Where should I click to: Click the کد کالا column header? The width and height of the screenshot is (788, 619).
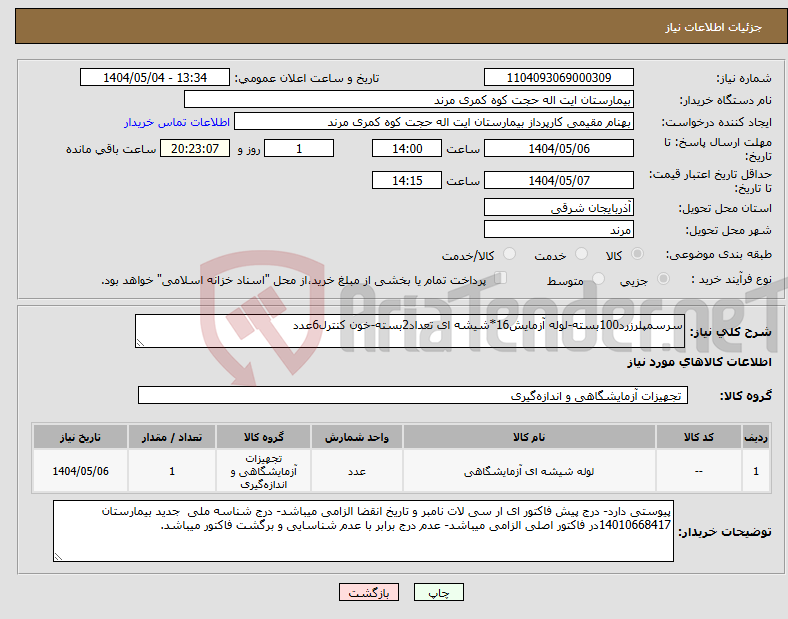pyautogui.click(x=699, y=437)
